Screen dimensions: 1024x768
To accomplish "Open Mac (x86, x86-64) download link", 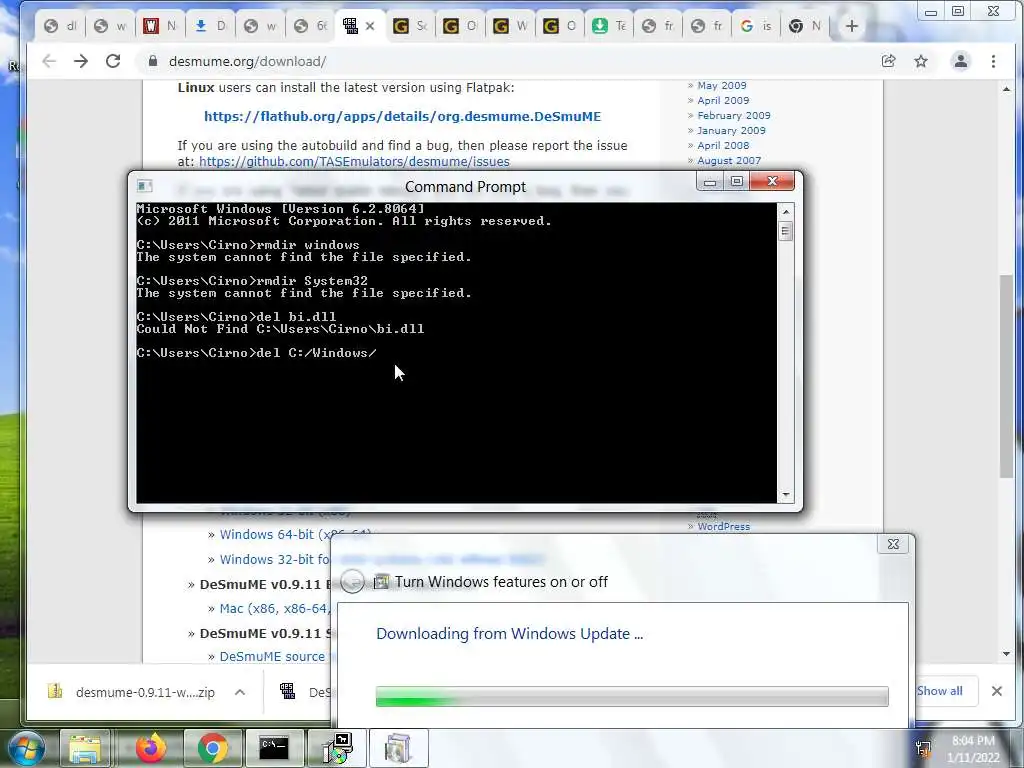I will tap(275, 608).
